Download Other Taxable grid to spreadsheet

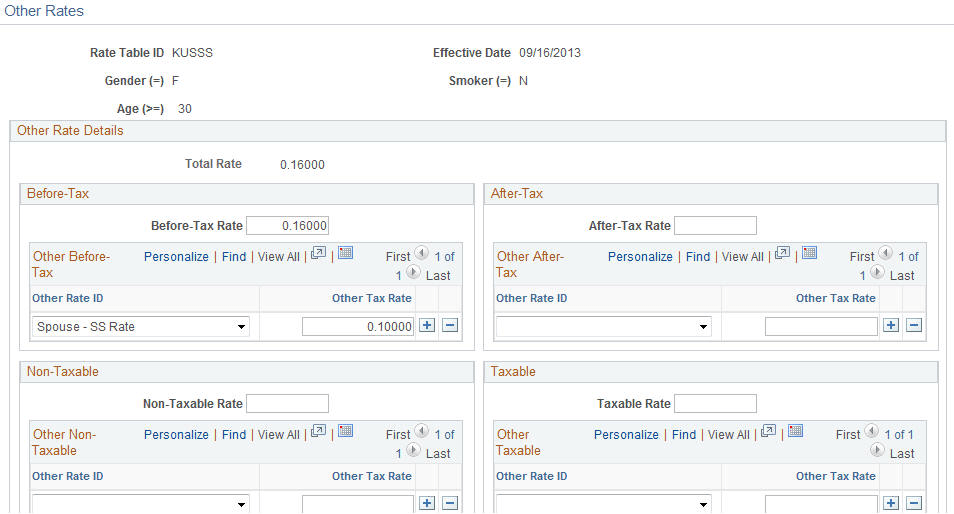pyautogui.click(x=795, y=431)
